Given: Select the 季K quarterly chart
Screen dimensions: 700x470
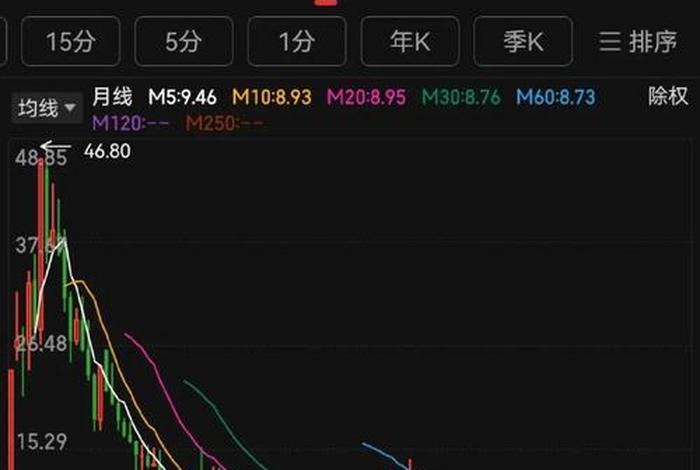Looking at the screenshot, I should (523, 42).
